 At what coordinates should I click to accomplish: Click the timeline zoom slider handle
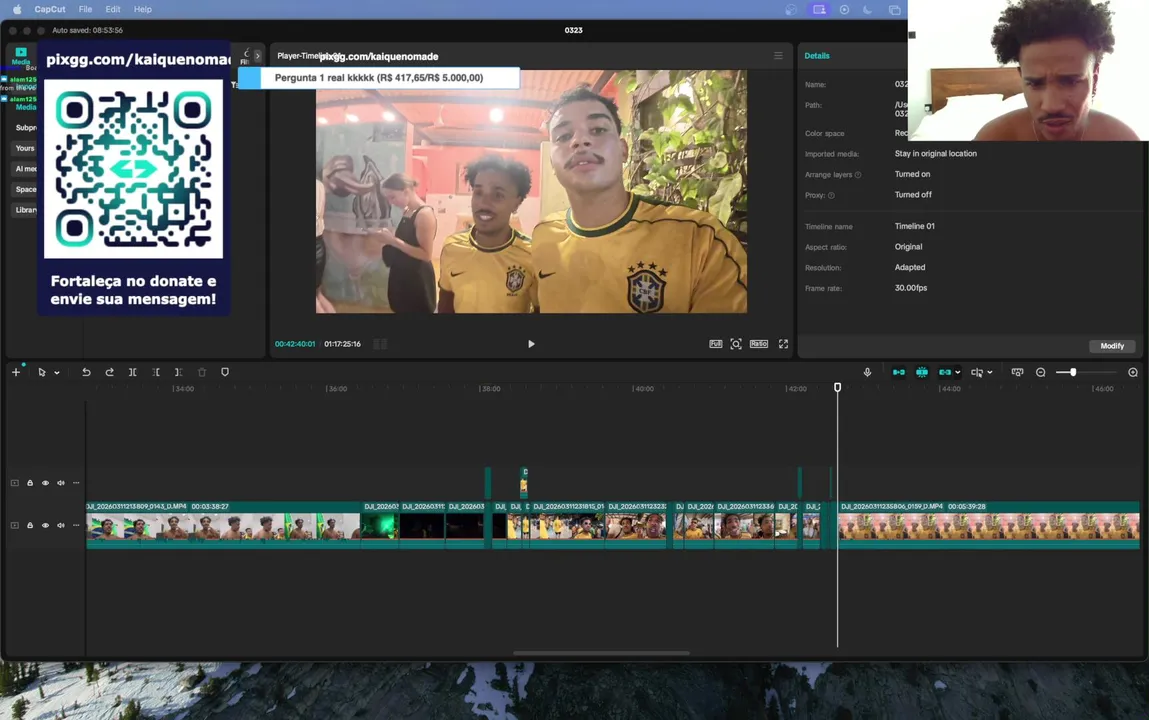[x=1073, y=372]
